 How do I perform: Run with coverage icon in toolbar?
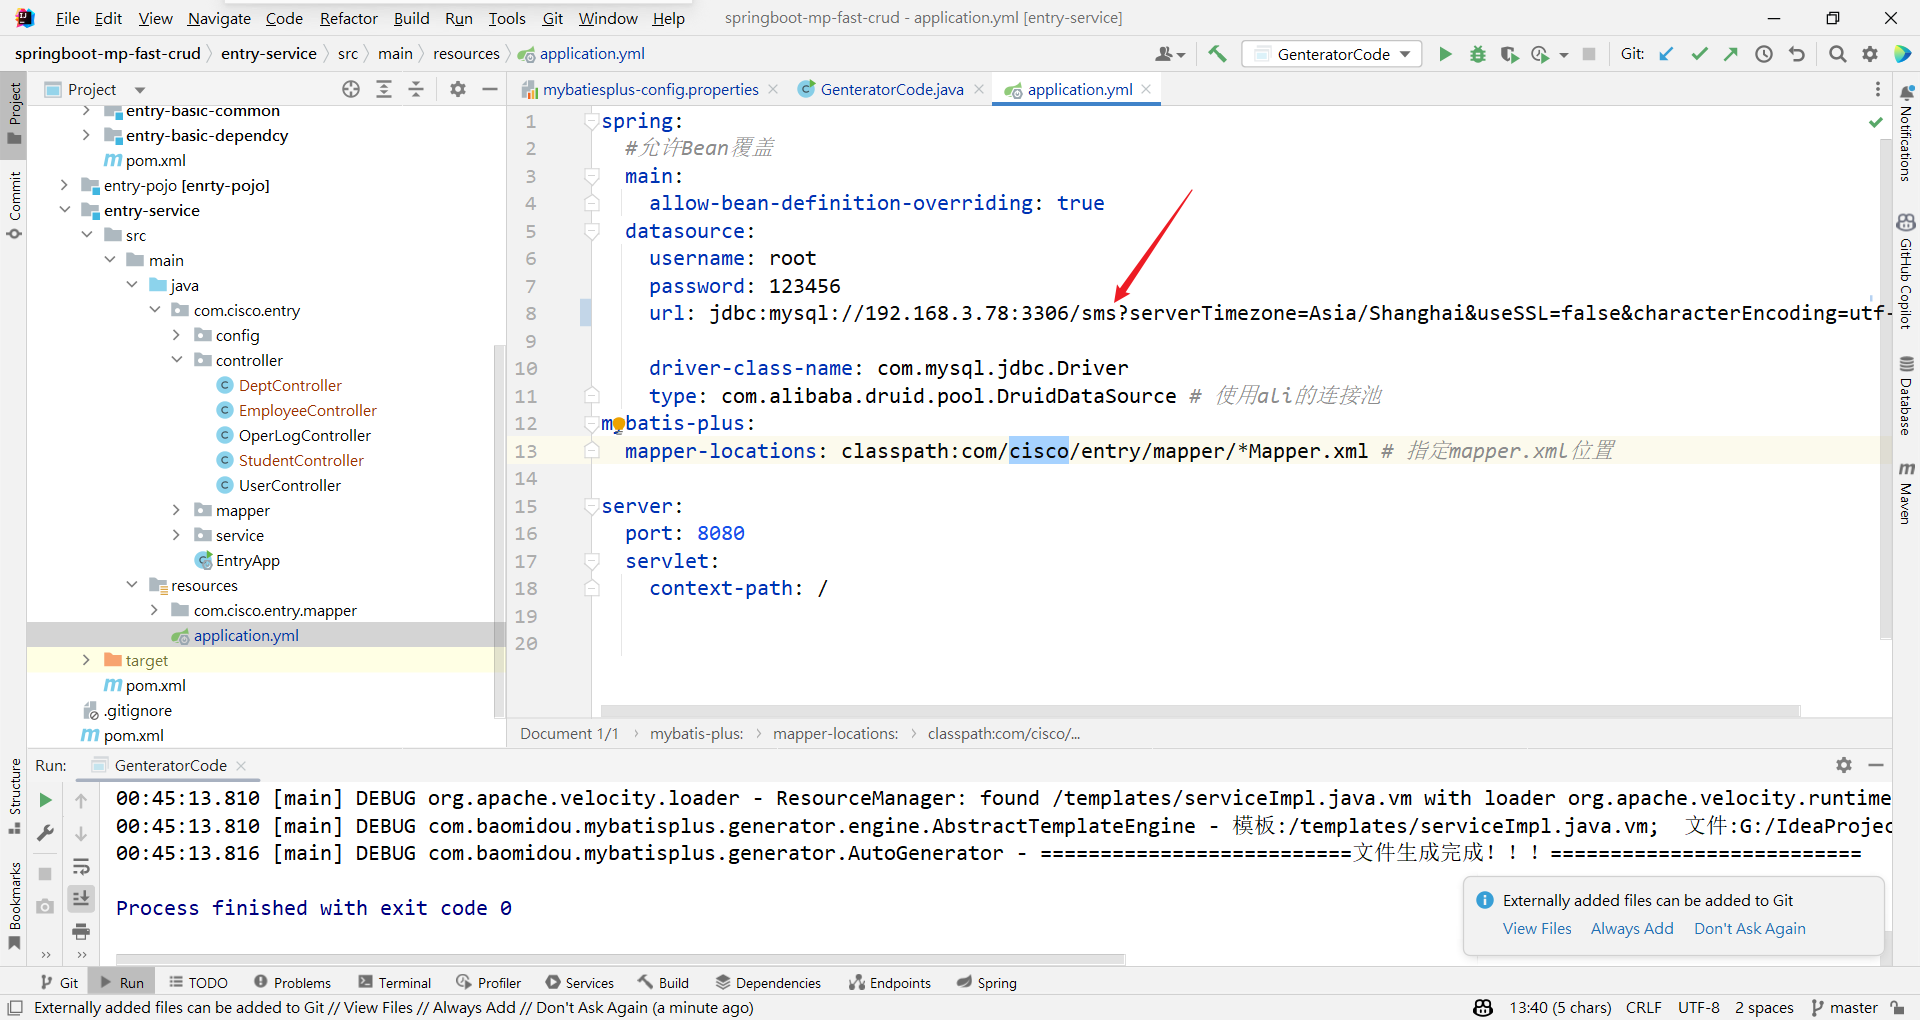click(x=1509, y=54)
